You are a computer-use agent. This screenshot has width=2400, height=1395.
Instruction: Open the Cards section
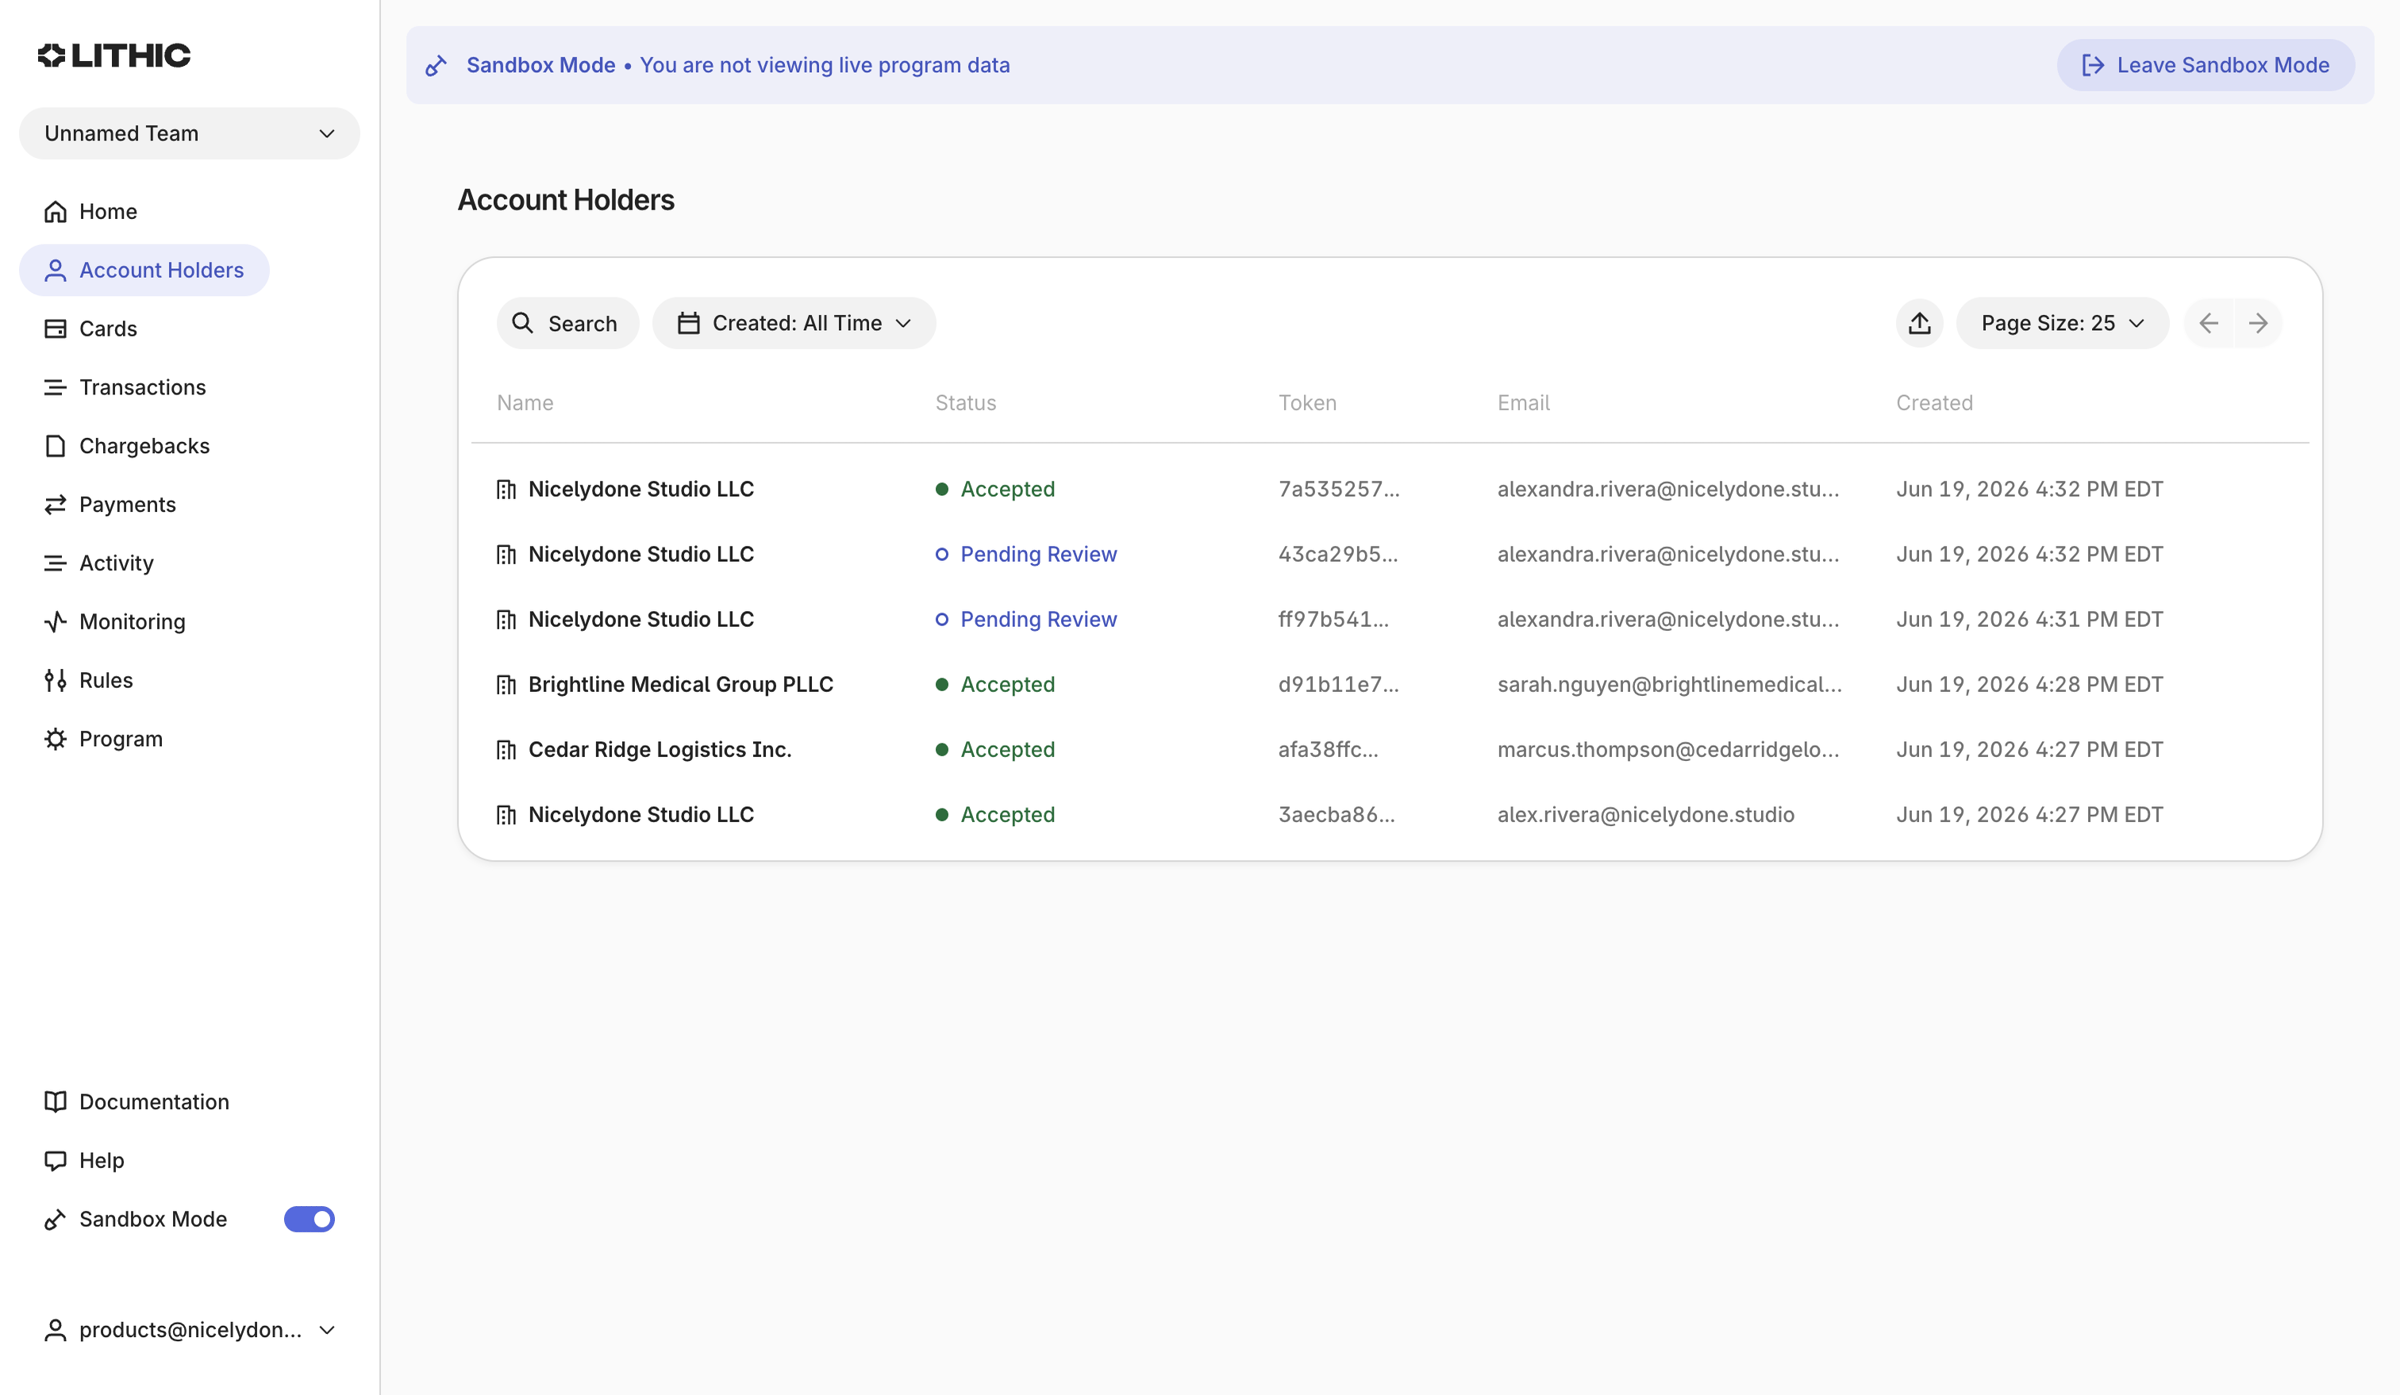(108, 328)
